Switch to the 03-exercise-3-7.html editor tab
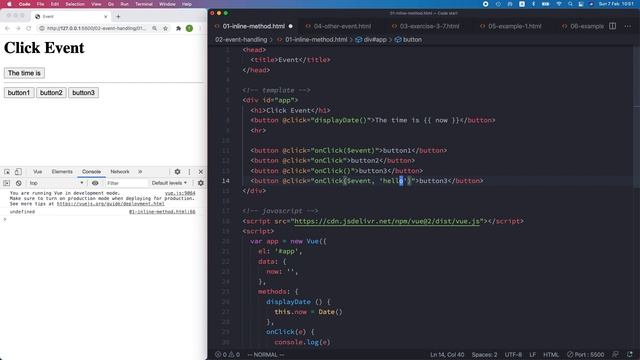The width and height of the screenshot is (640, 360). 429,26
